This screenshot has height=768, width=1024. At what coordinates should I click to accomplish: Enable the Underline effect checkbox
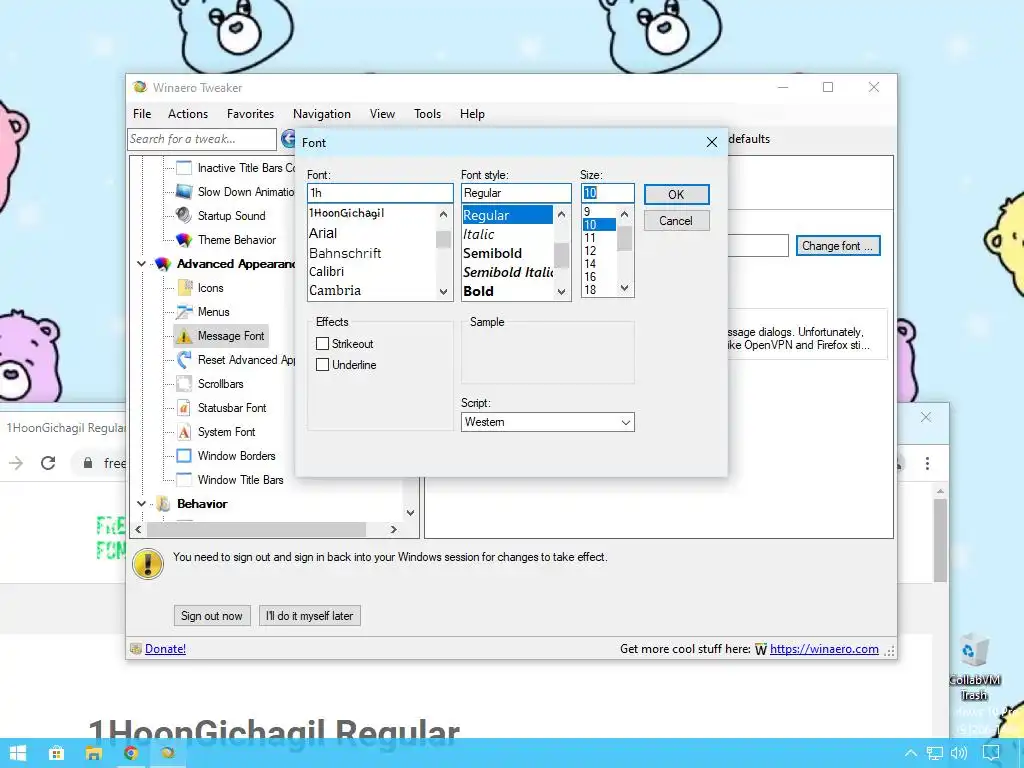coord(322,365)
